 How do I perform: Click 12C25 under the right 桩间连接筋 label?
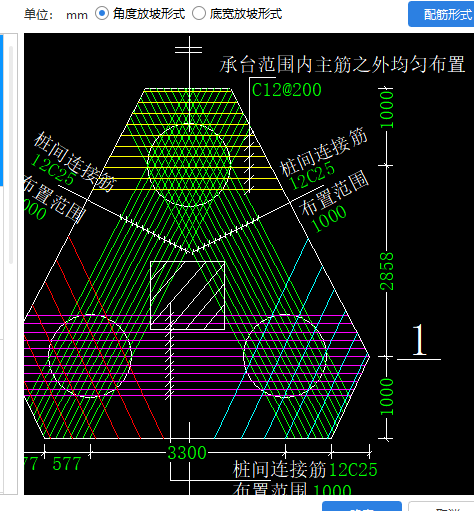[312, 175]
